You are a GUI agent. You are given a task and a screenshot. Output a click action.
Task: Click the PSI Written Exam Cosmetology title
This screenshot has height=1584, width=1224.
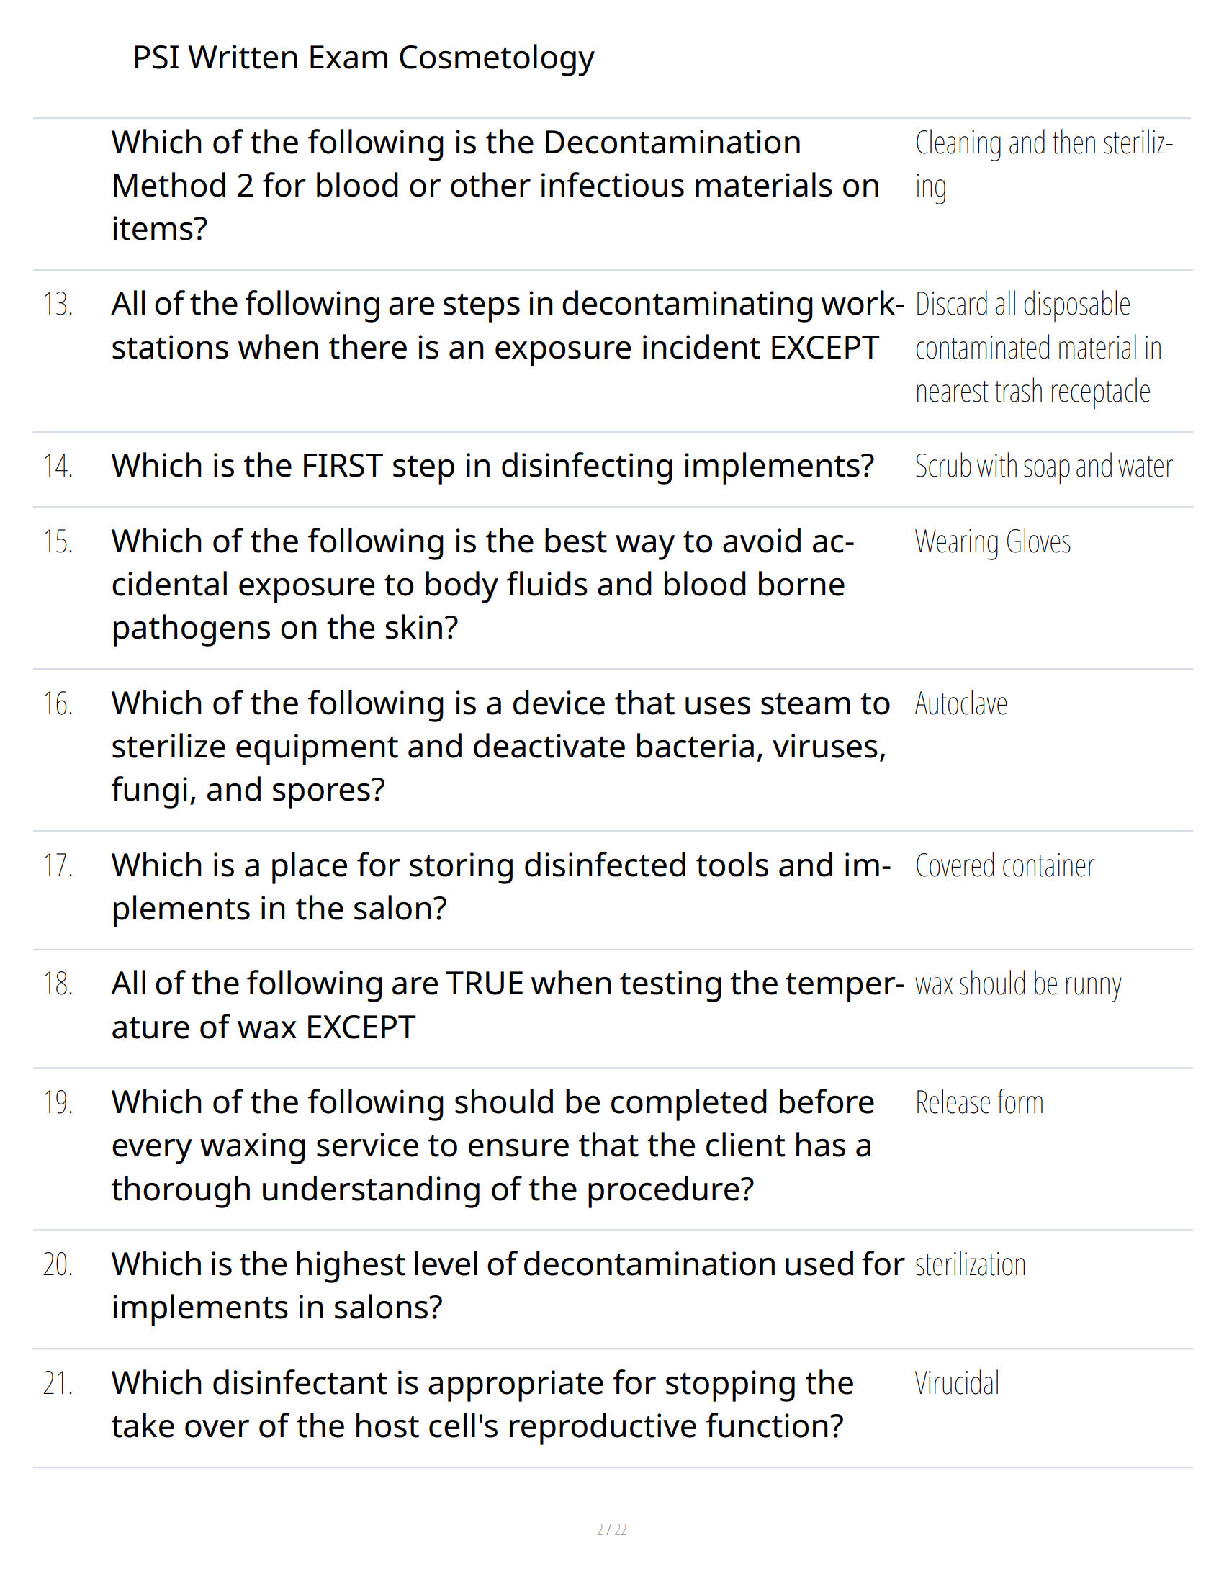[363, 58]
